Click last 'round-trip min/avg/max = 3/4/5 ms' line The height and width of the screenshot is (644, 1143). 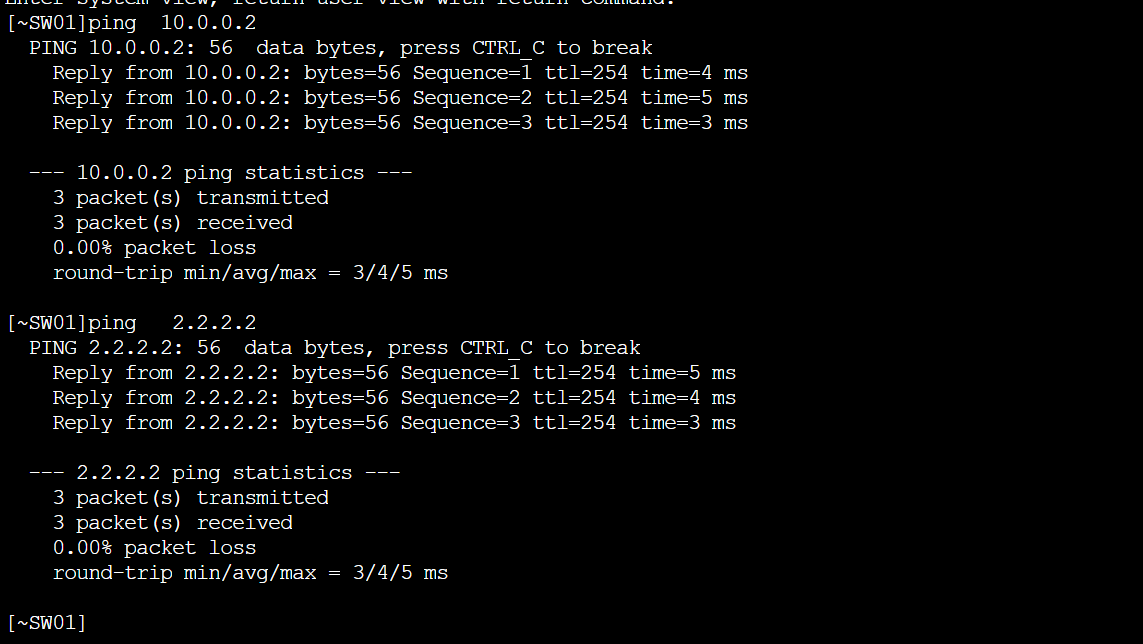(250, 573)
